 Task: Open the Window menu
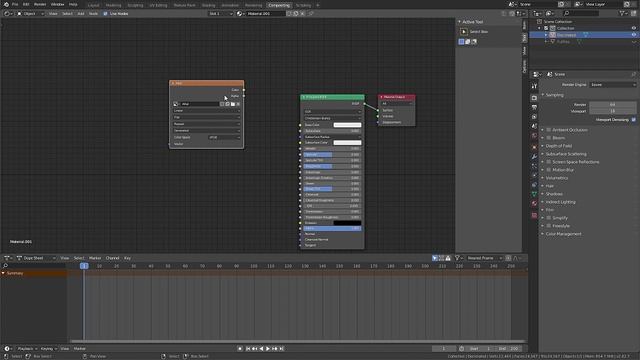click(57, 4)
